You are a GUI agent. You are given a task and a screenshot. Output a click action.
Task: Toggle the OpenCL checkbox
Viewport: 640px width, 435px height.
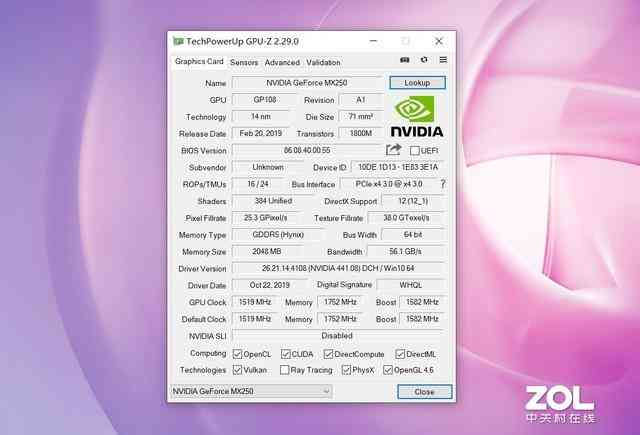click(x=237, y=354)
